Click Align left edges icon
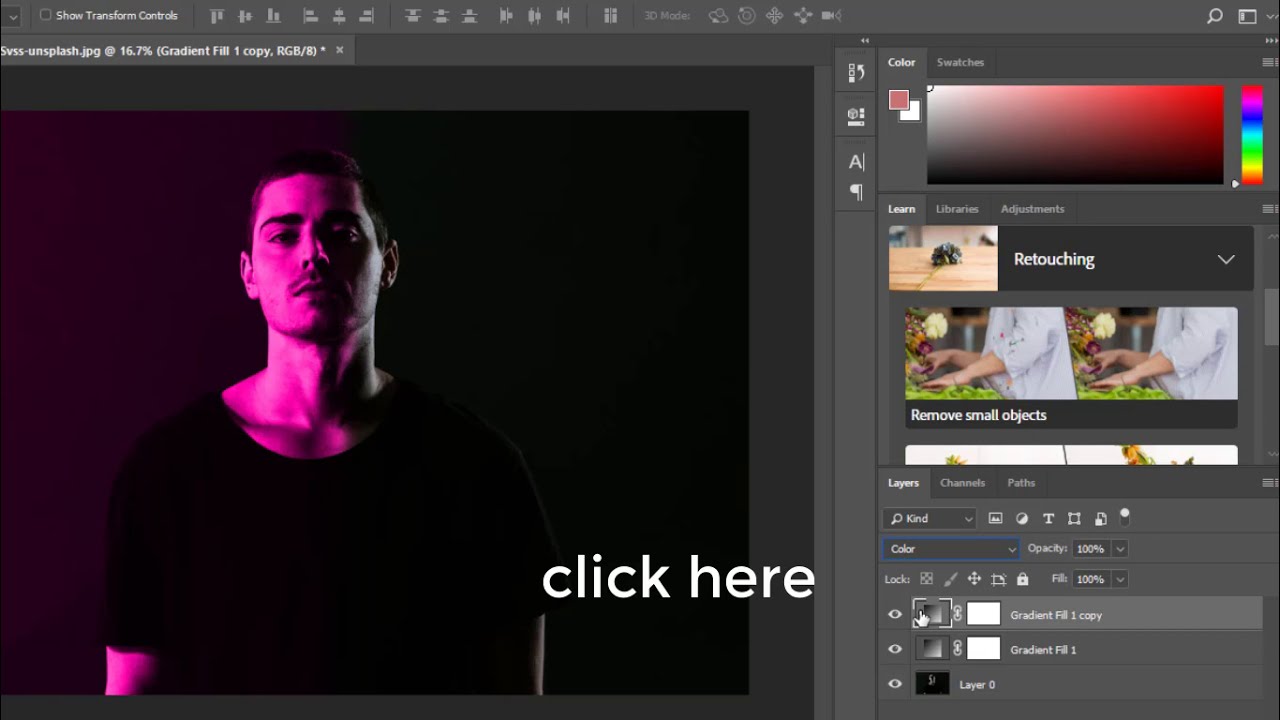Viewport: 1280px width, 720px height. (311, 15)
